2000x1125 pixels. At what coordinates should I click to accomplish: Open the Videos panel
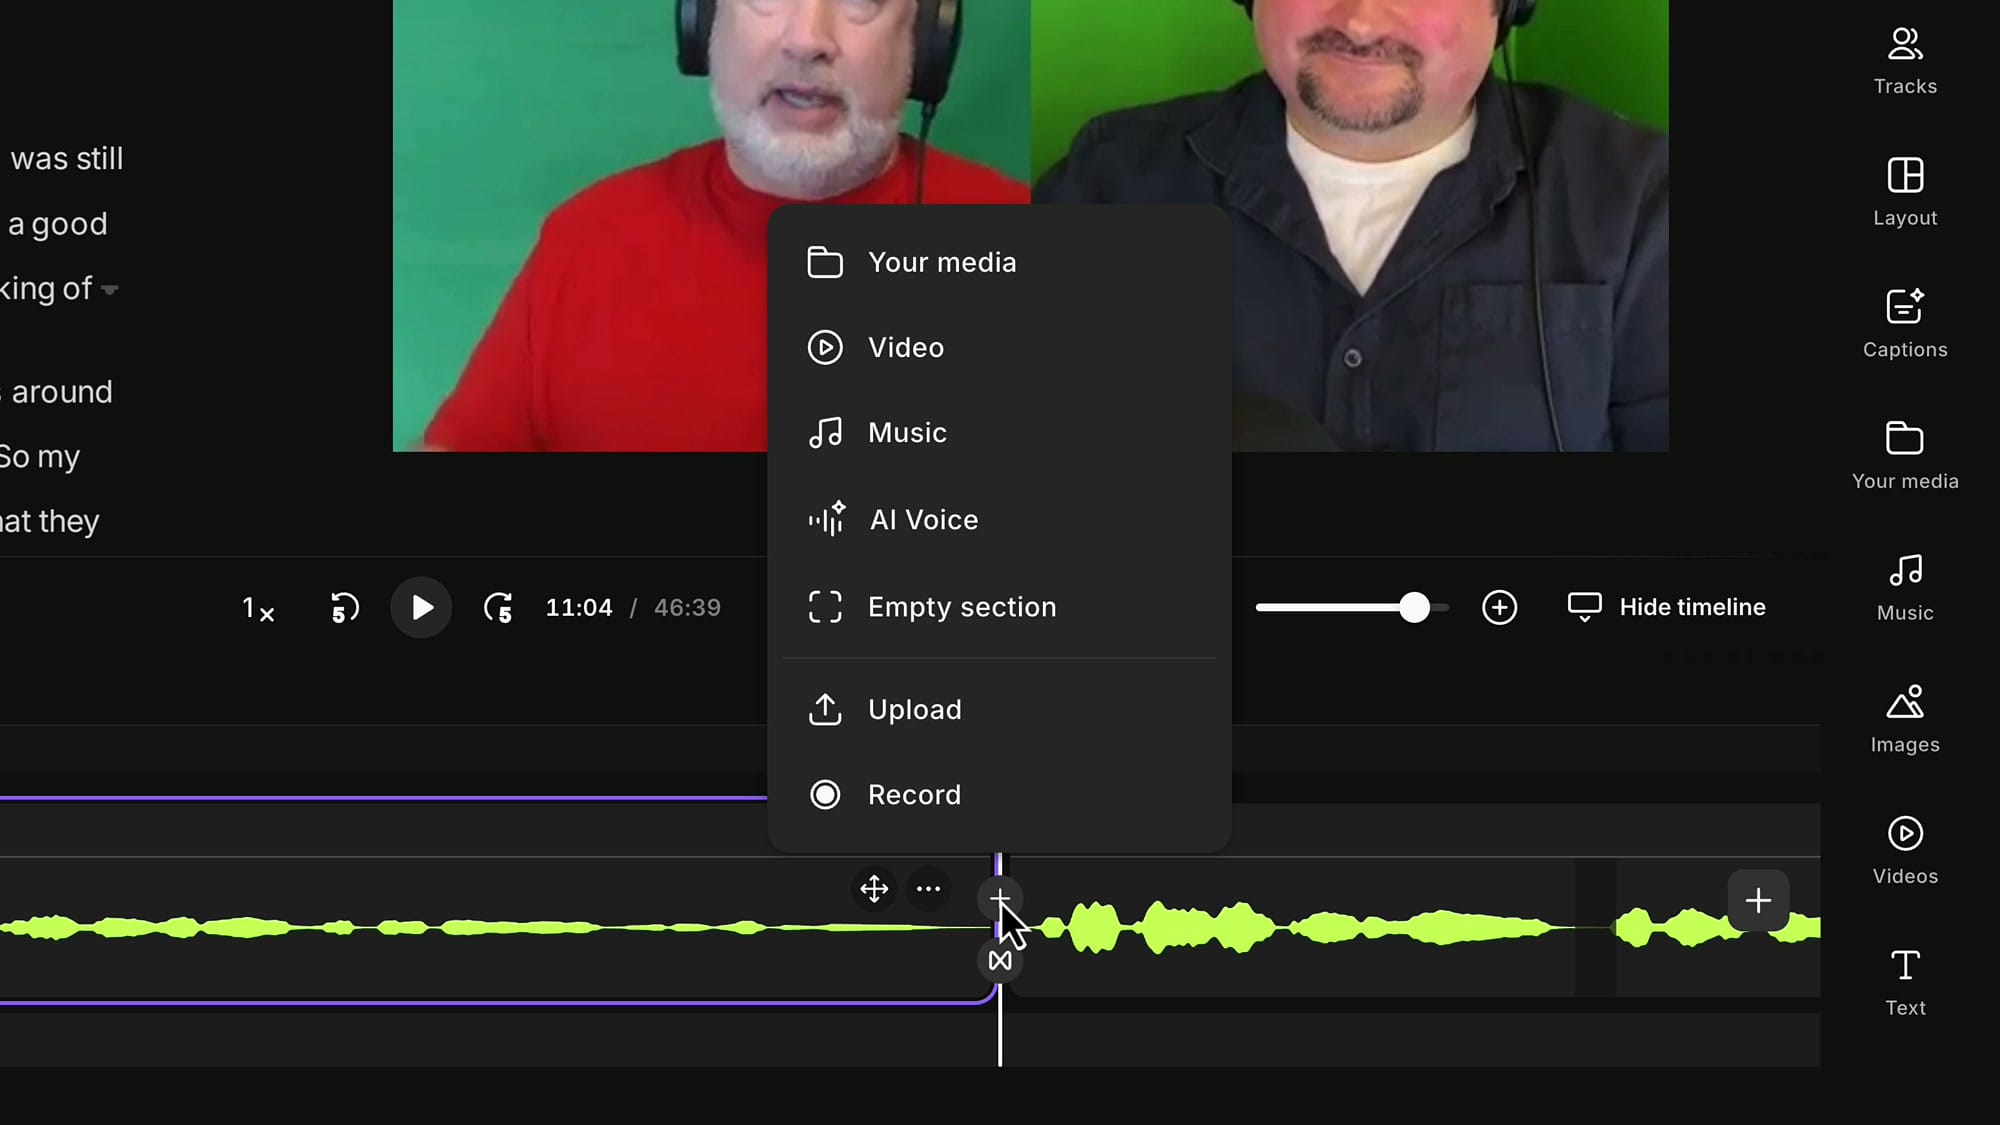[1904, 850]
